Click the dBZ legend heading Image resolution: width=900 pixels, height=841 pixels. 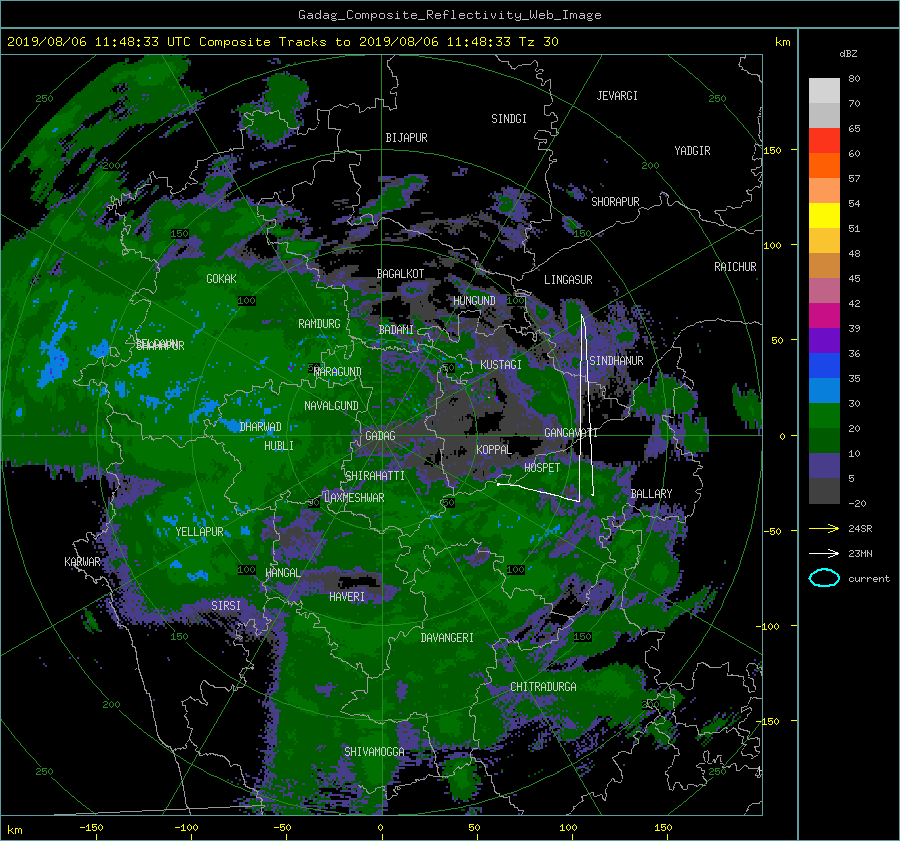click(x=848, y=54)
